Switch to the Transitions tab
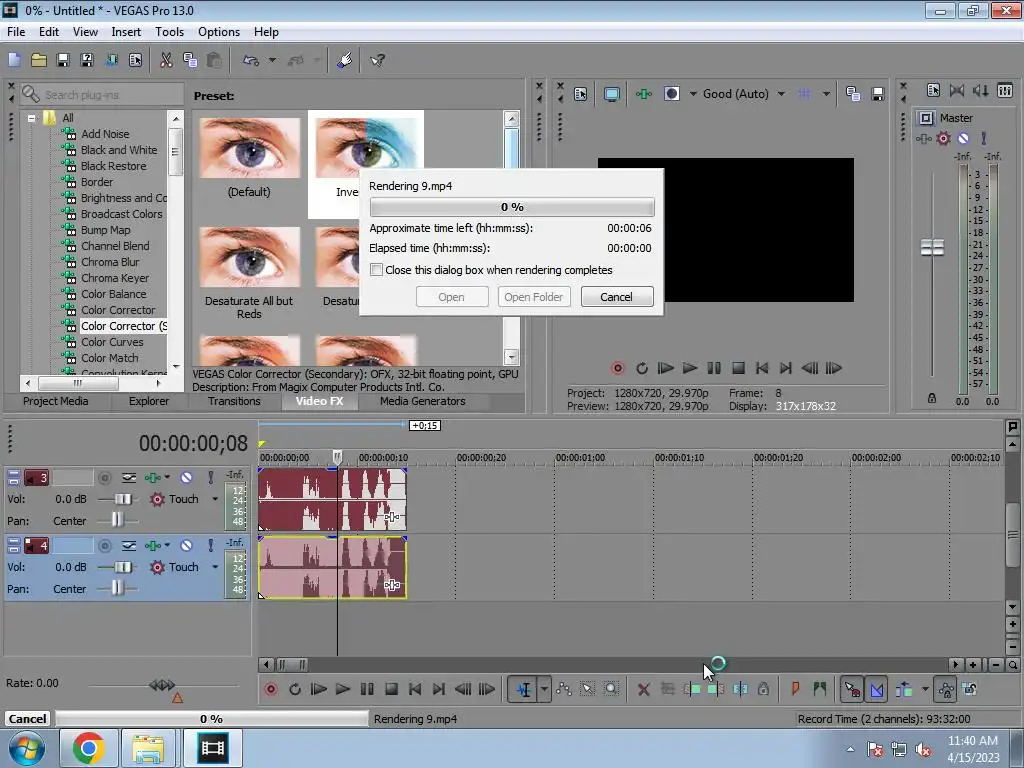This screenshot has width=1024, height=768. click(234, 401)
